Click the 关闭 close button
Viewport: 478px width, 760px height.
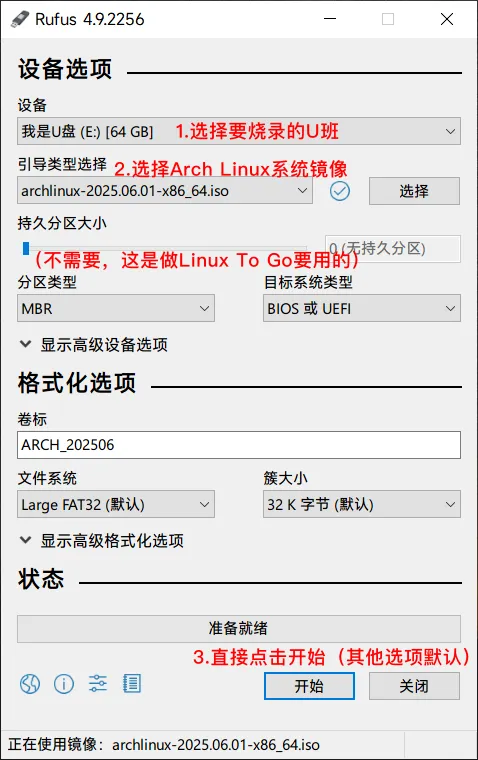(414, 686)
